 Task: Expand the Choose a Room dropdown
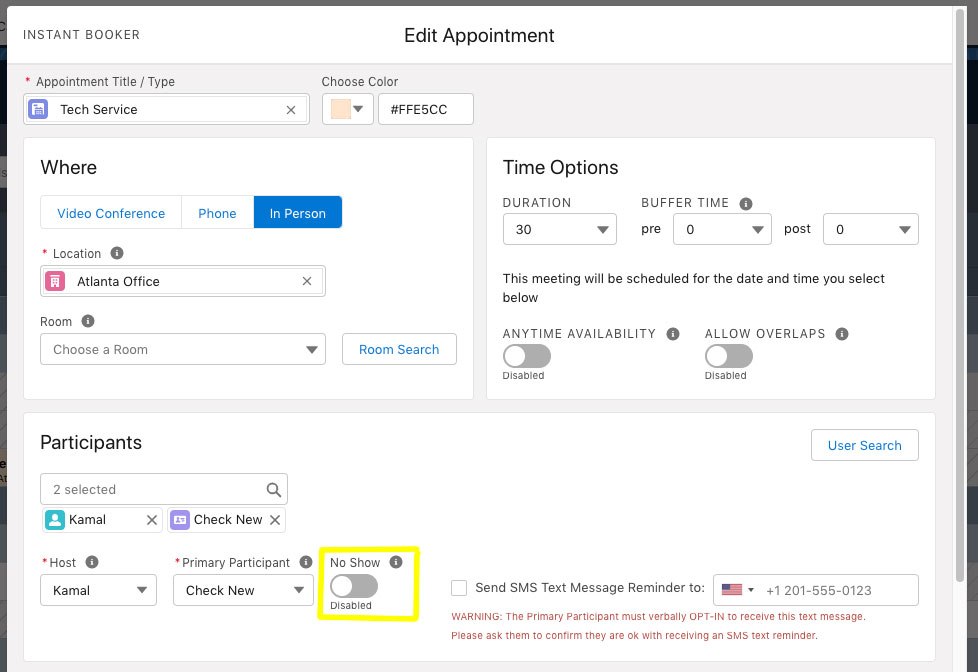point(183,350)
